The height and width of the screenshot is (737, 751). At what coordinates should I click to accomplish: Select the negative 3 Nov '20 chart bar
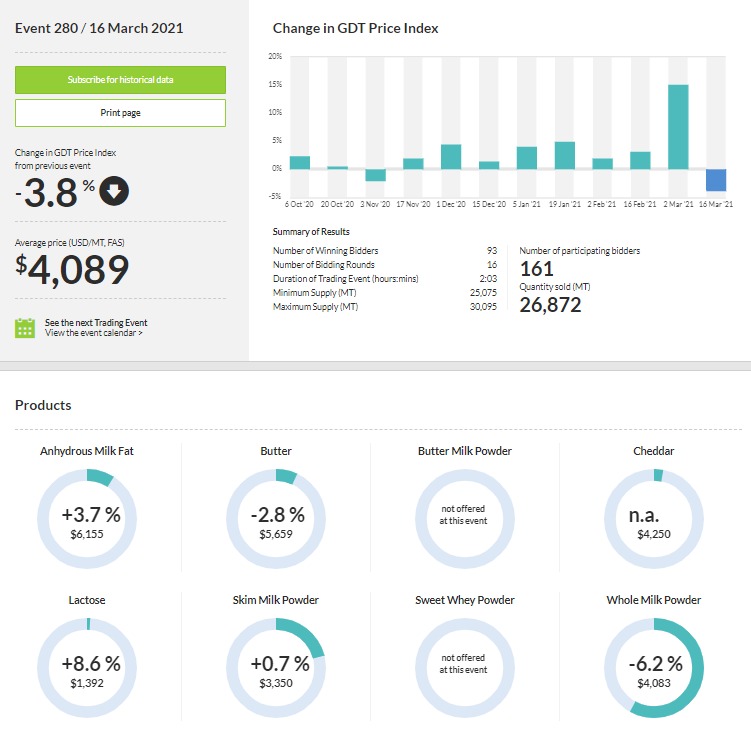[x=375, y=175]
